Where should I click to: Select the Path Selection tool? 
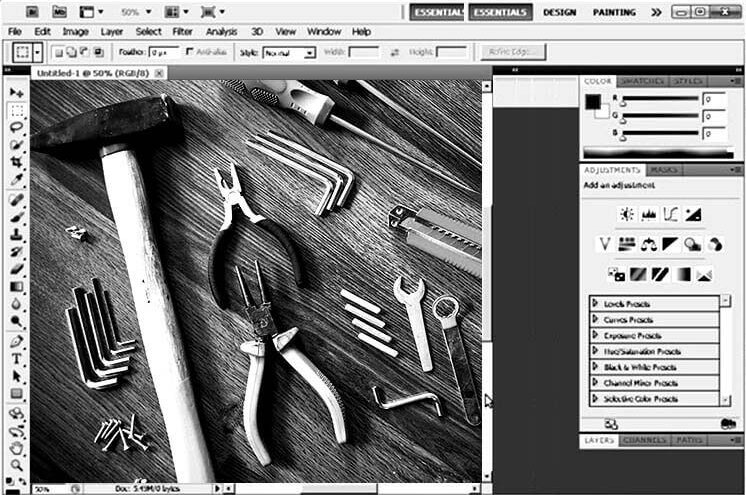coord(17,376)
